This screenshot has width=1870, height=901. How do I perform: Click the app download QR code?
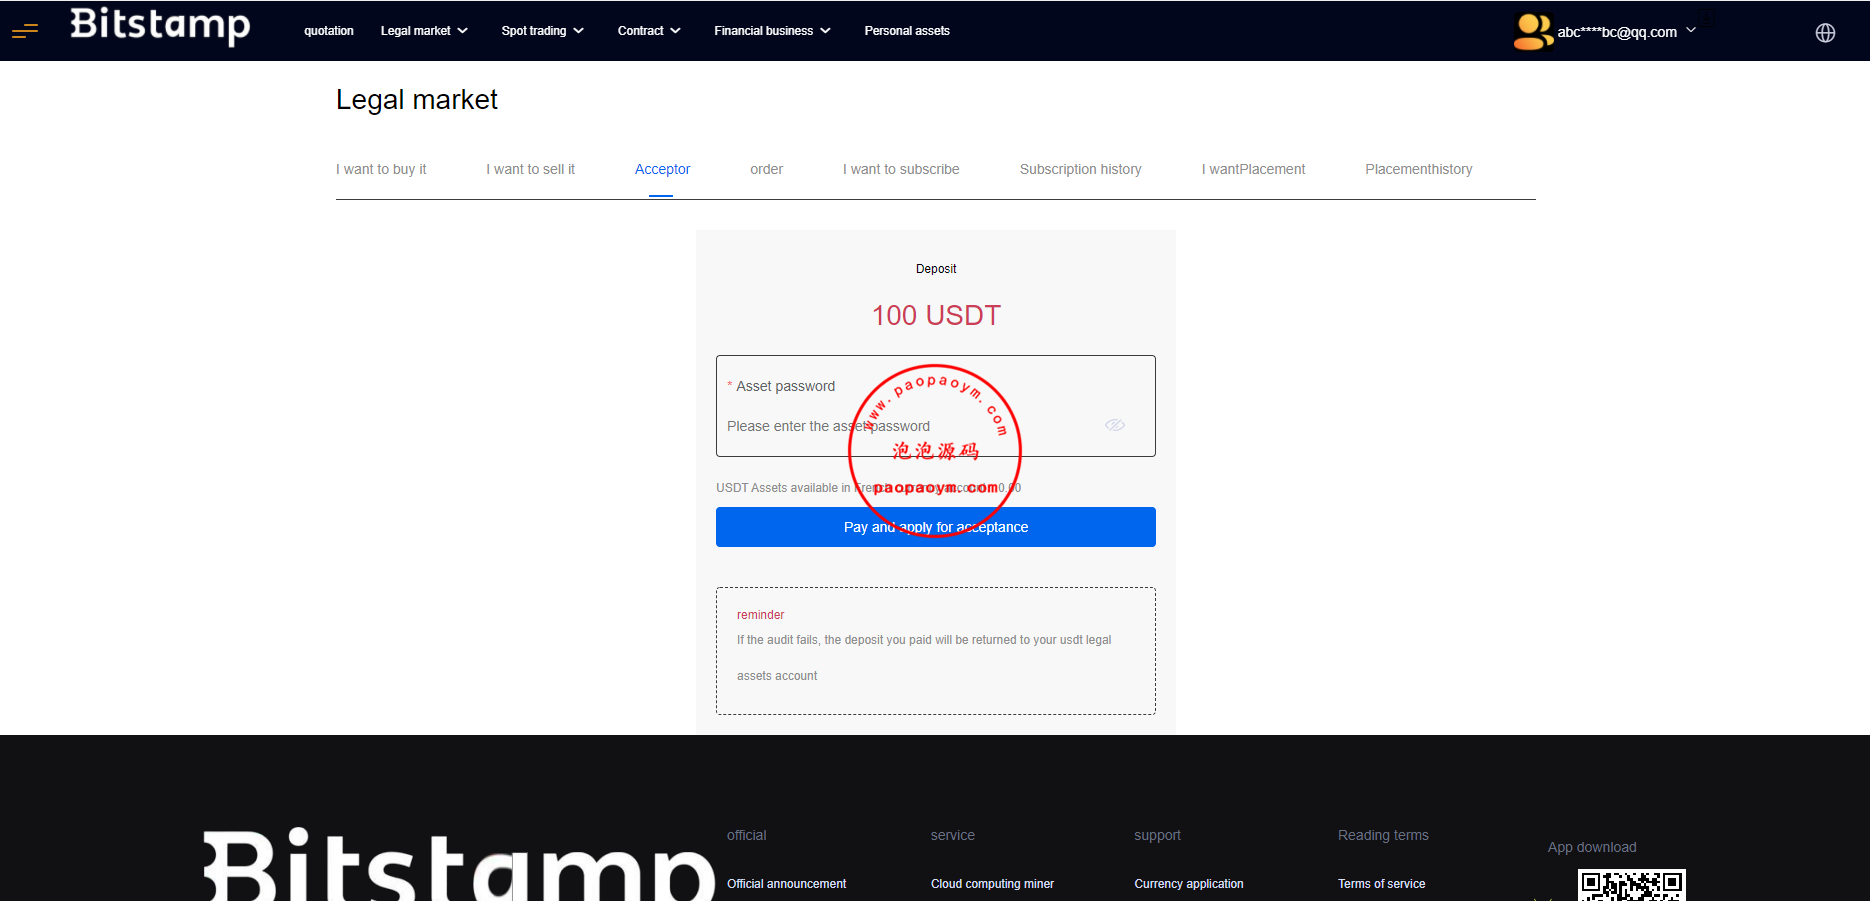[x=1631, y=886]
